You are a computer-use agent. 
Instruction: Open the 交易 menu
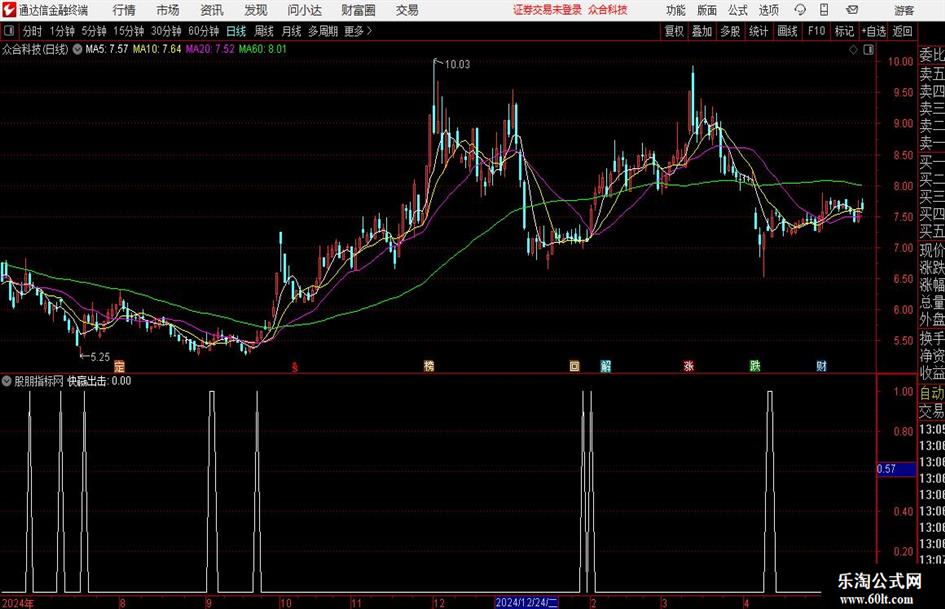point(407,10)
